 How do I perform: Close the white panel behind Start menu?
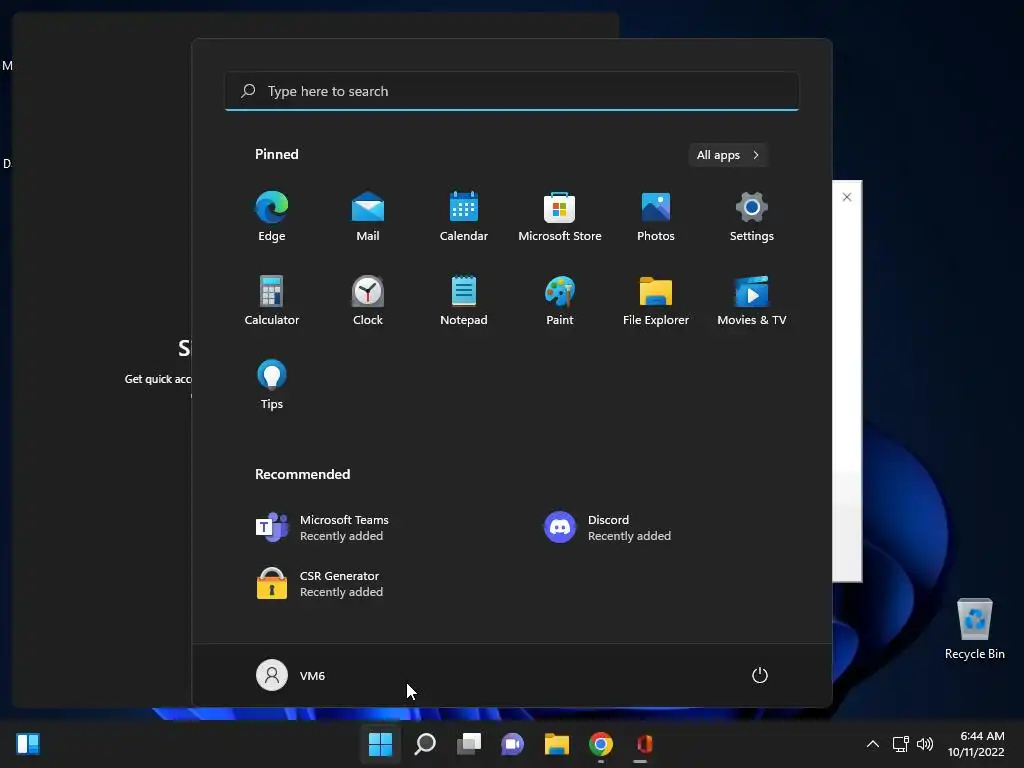[x=847, y=197]
